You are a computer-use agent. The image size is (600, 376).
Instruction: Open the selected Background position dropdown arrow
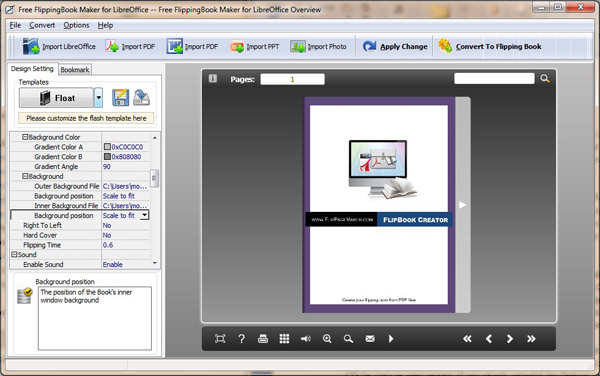(x=144, y=215)
